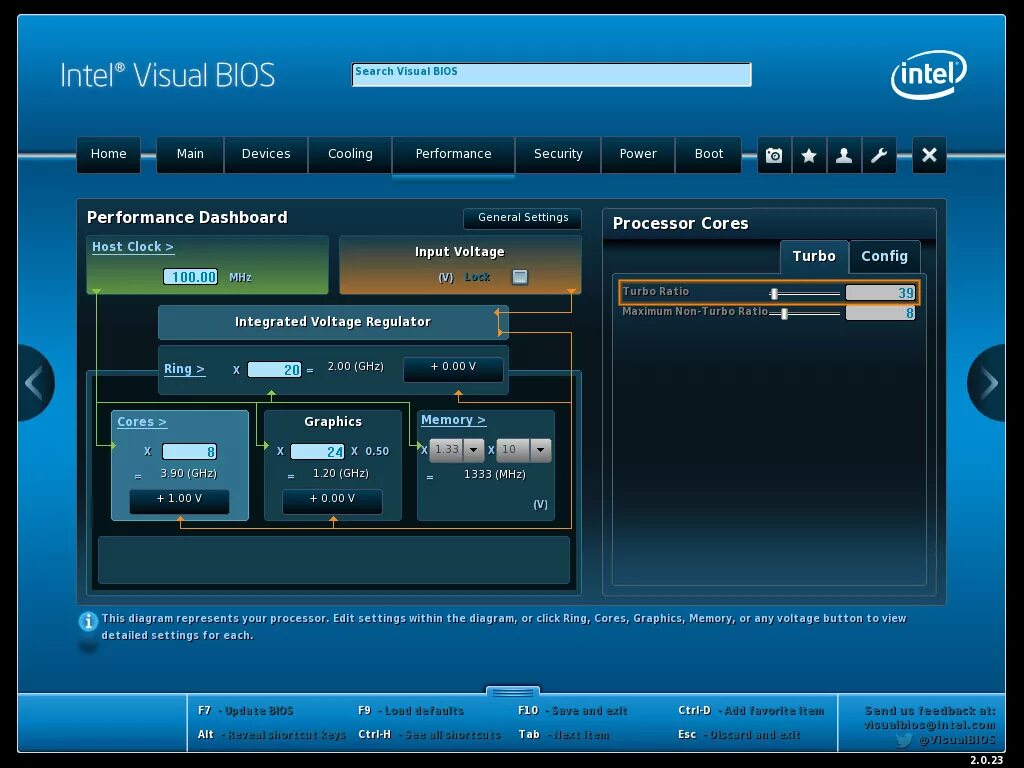Open the Memory settings link

[453, 420]
